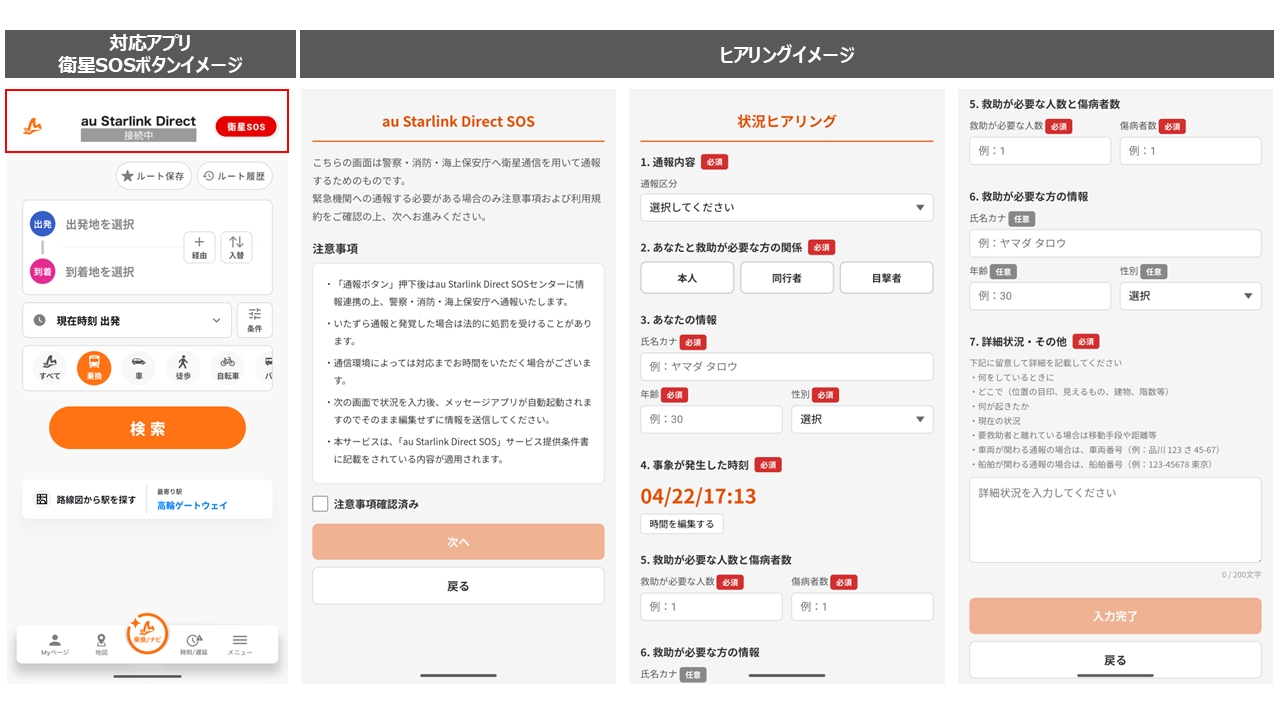
Task: Select 本人 as relationship option
Action: coord(687,278)
